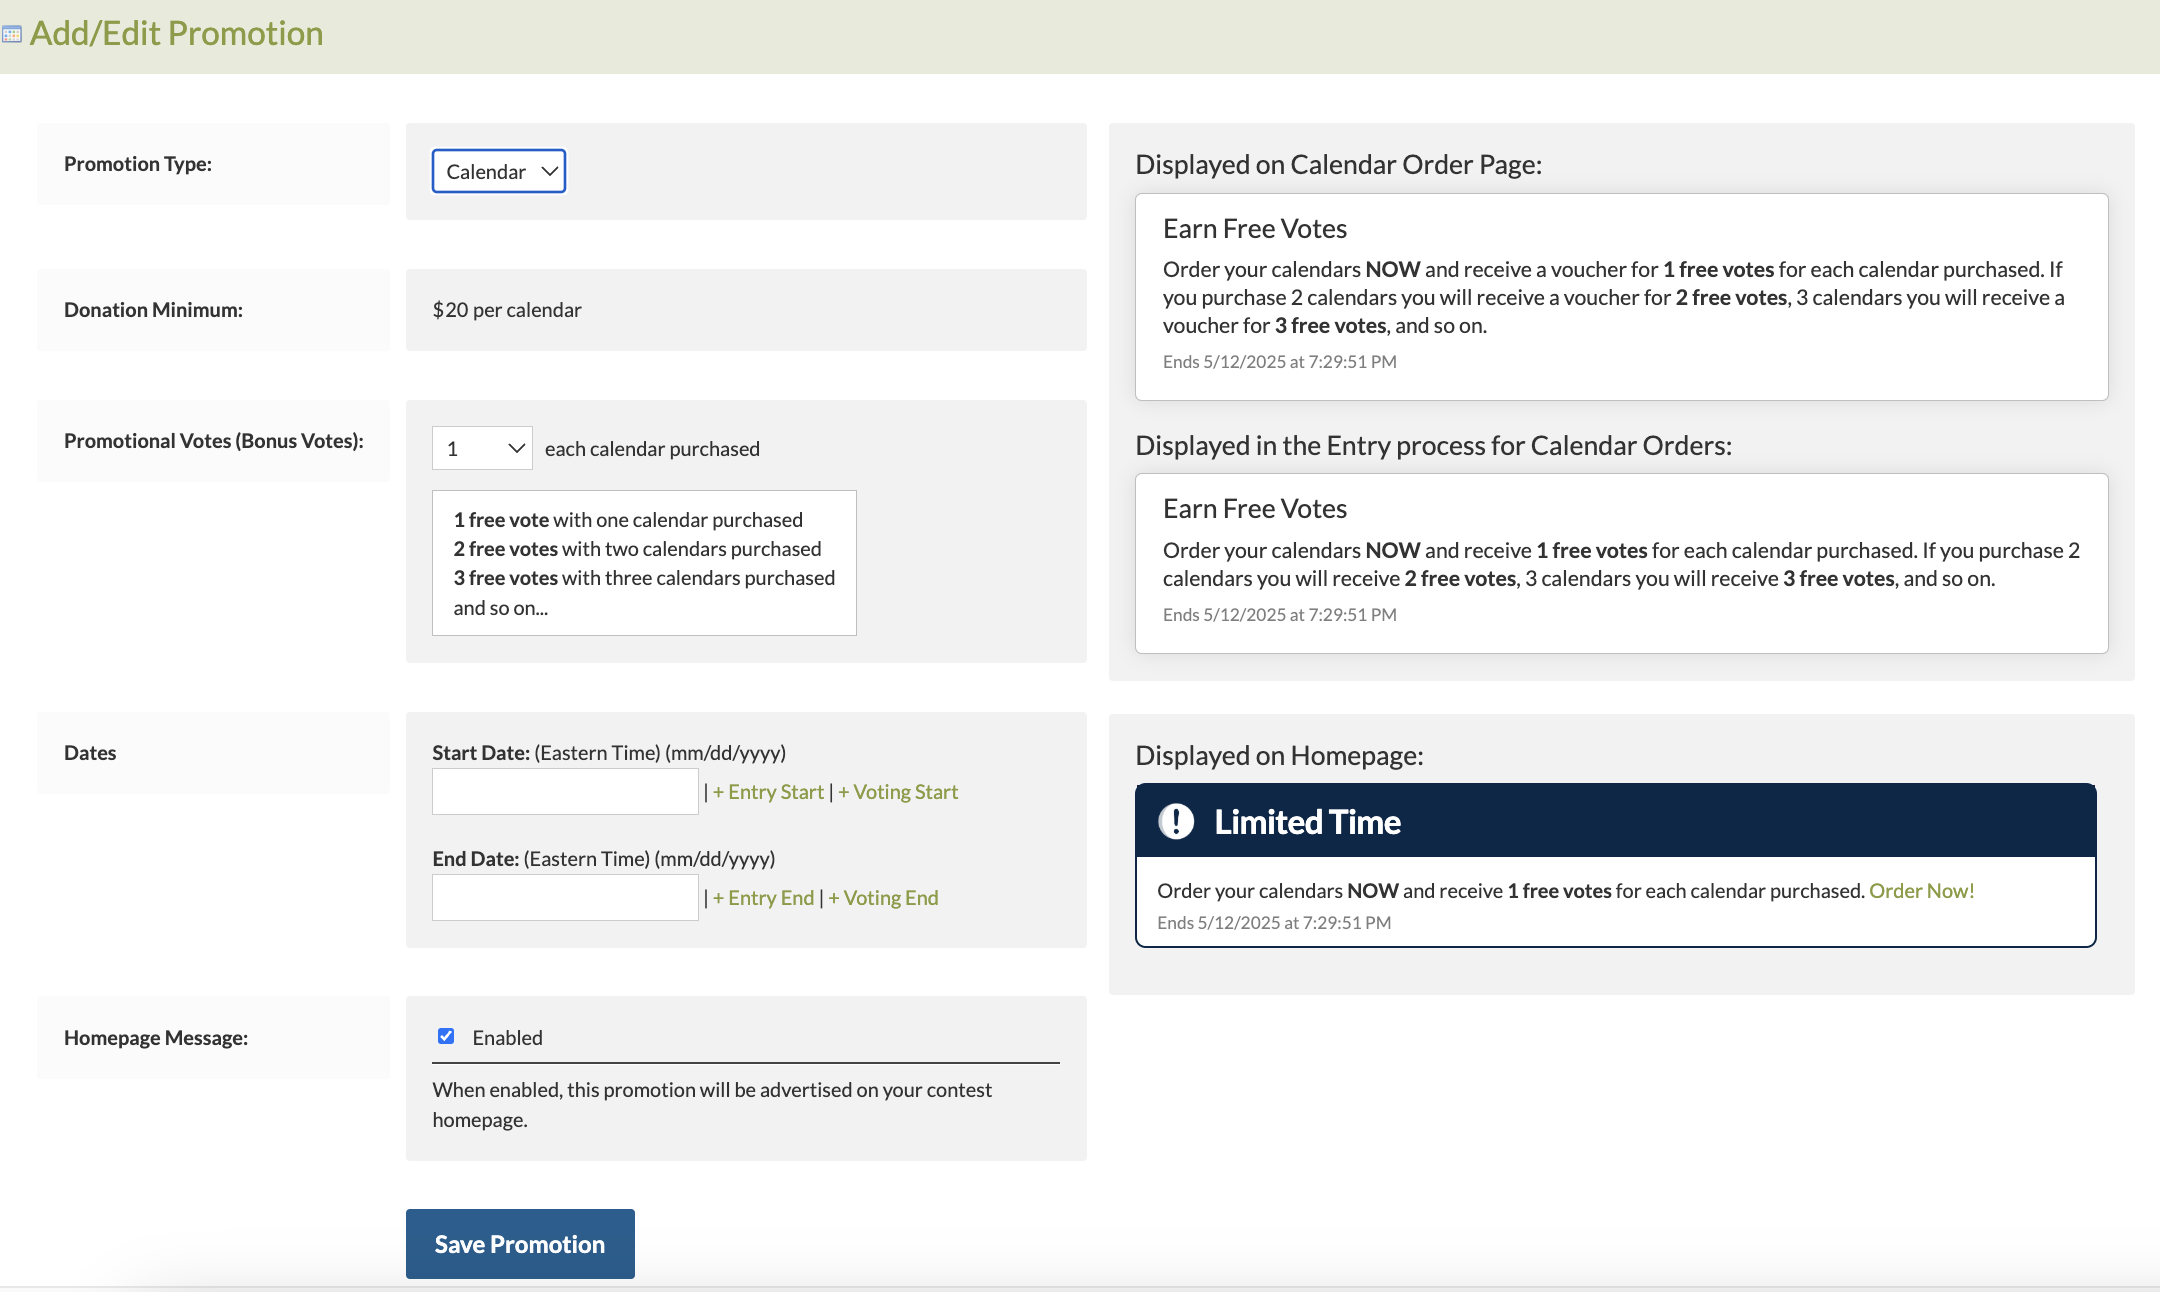Click the Earn Free Votes order page preview
The width and height of the screenshot is (2160, 1292).
[1620, 297]
